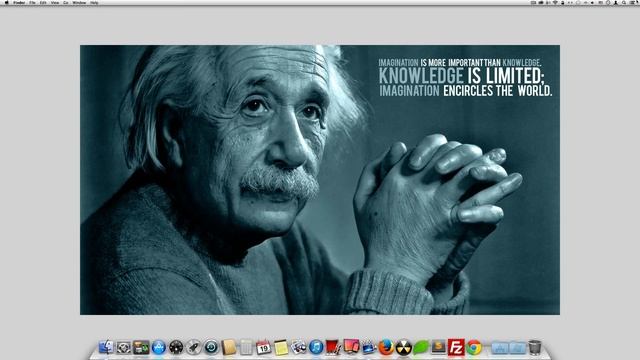The image size is (640, 360).
Task: Launch FileZilla from the Dock
Action: point(456,347)
